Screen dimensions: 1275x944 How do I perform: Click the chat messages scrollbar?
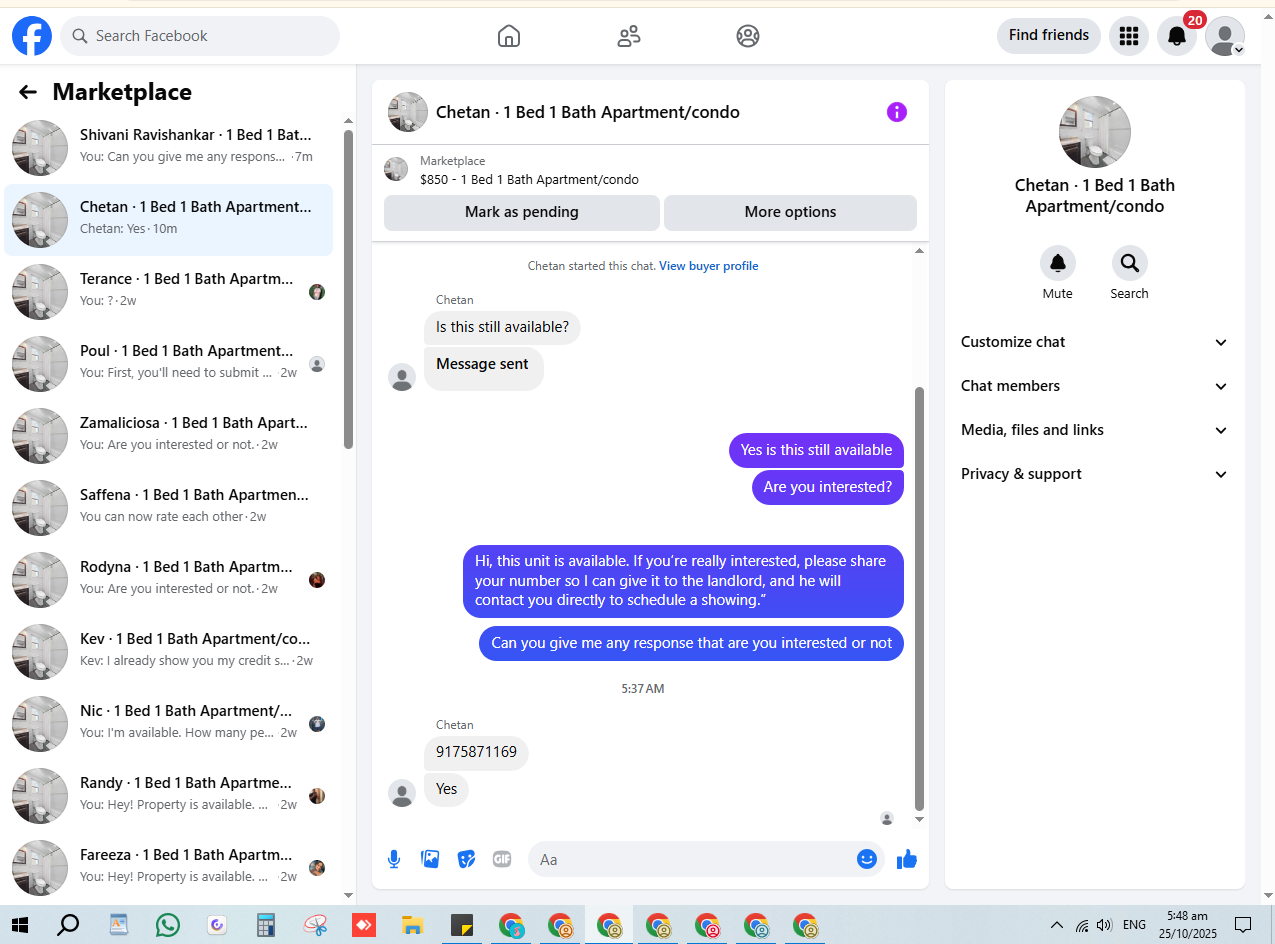click(920, 599)
